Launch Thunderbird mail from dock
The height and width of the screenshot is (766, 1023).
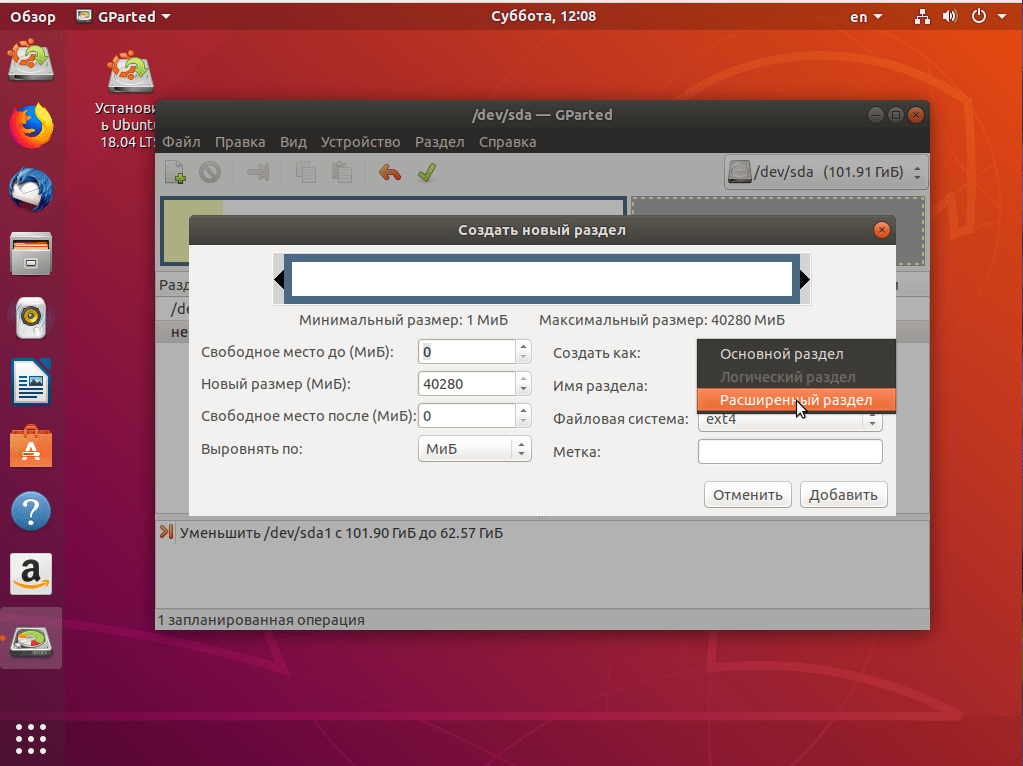pyautogui.click(x=31, y=190)
